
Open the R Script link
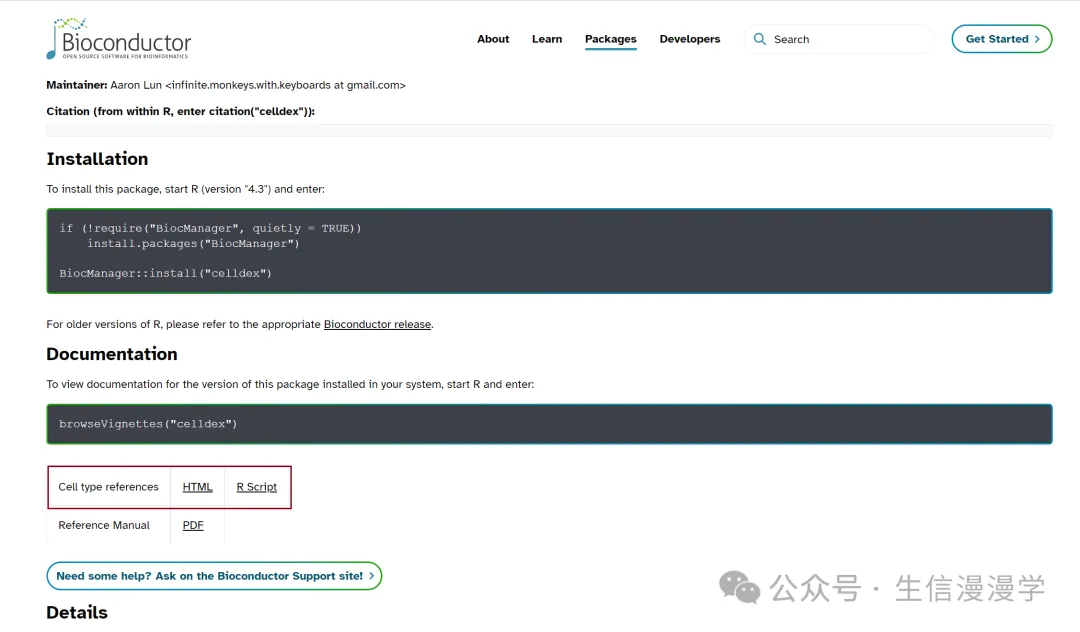point(257,487)
